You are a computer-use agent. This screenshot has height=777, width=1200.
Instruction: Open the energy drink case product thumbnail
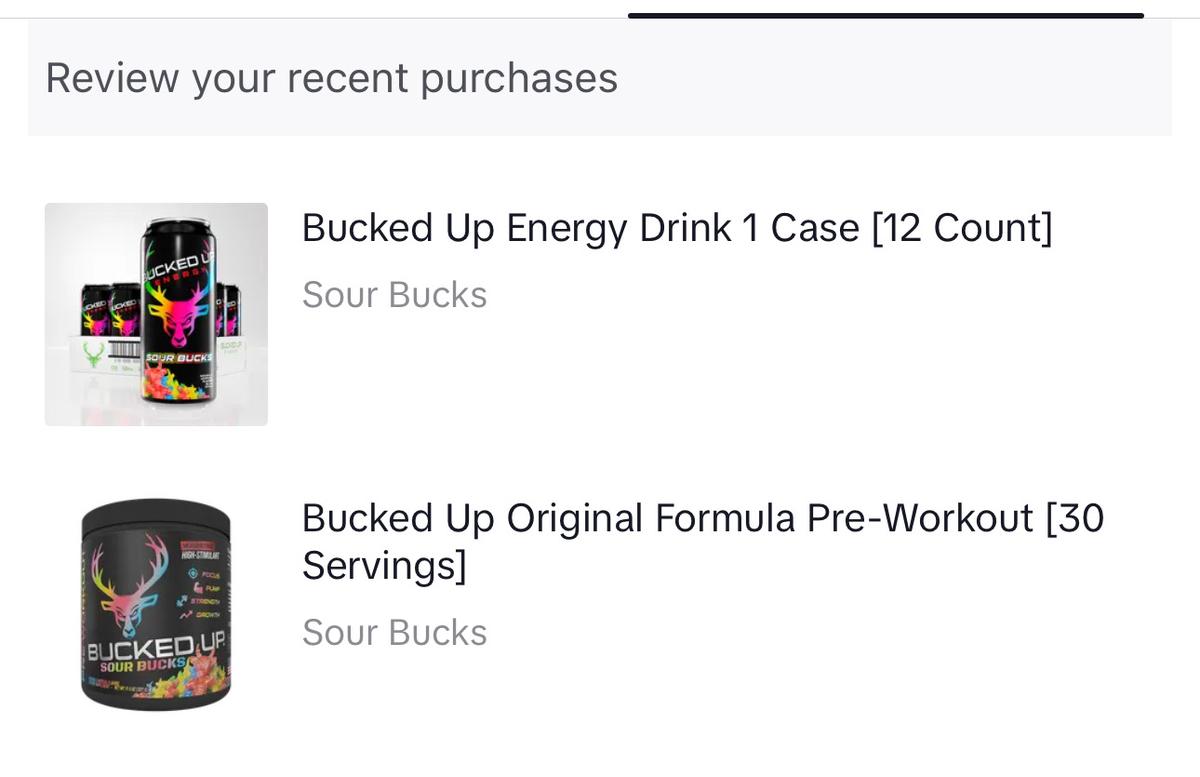[x=156, y=314]
